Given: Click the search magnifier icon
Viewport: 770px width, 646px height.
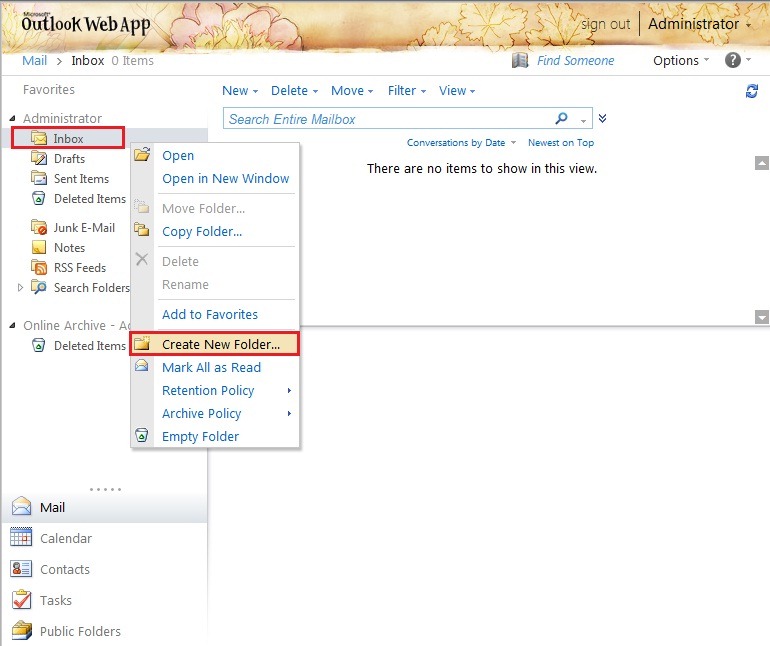Looking at the screenshot, I should click(x=562, y=119).
